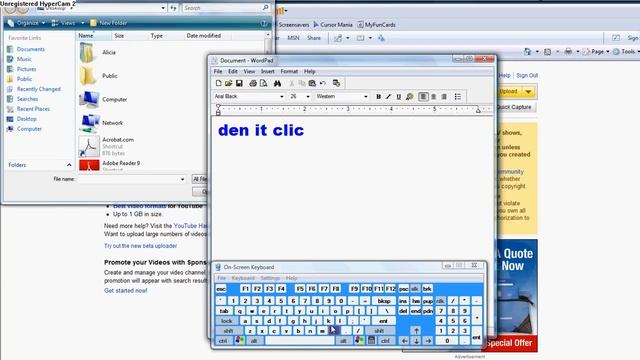The height and width of the screenshot is (360, 640).
Task: Click the Open file icon in WordPad
Action: tap(229, 83)
